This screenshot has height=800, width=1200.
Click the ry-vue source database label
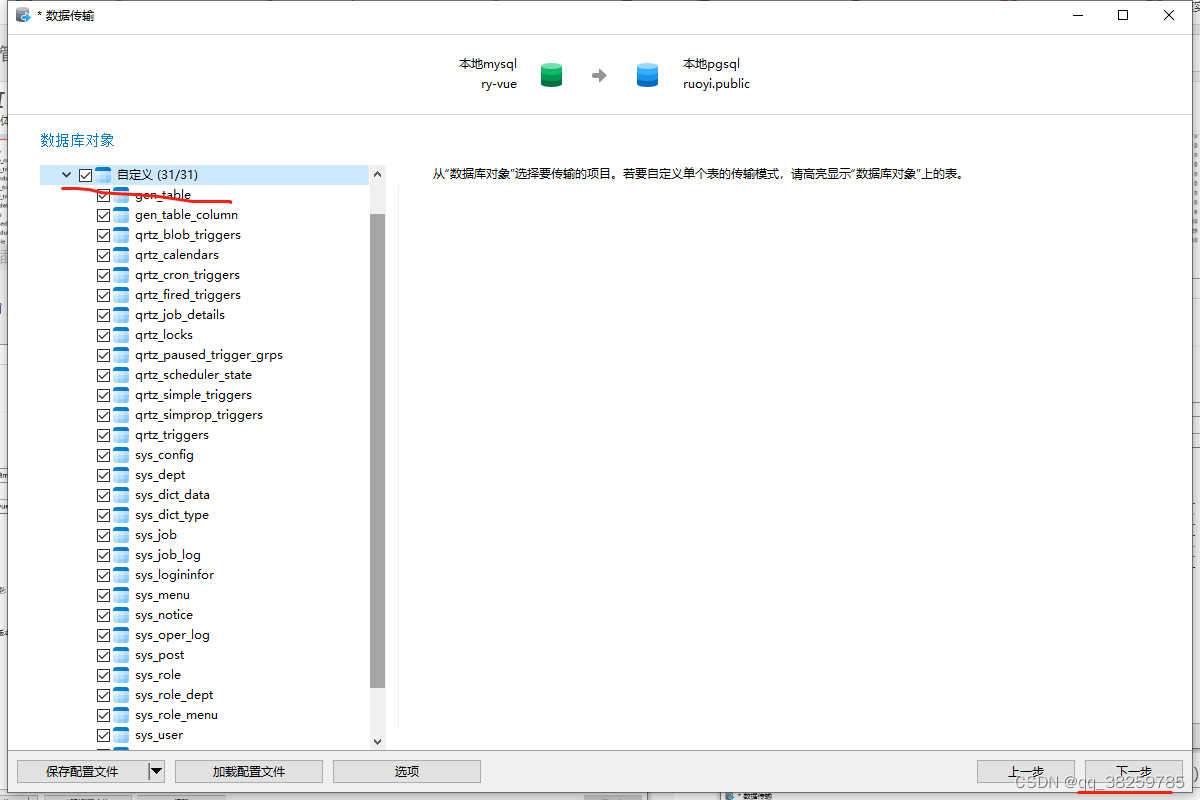[x=499, y=84]
